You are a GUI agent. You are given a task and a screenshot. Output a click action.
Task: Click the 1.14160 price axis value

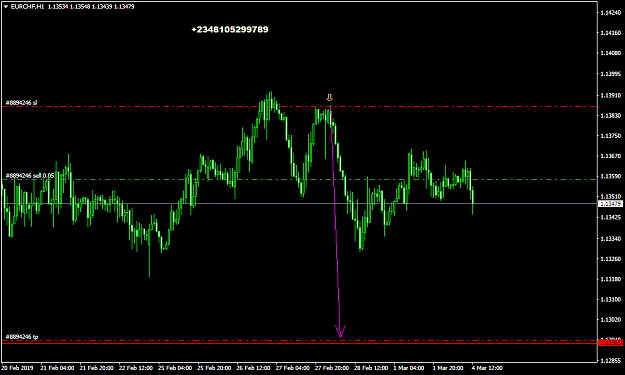pos(611,33)
